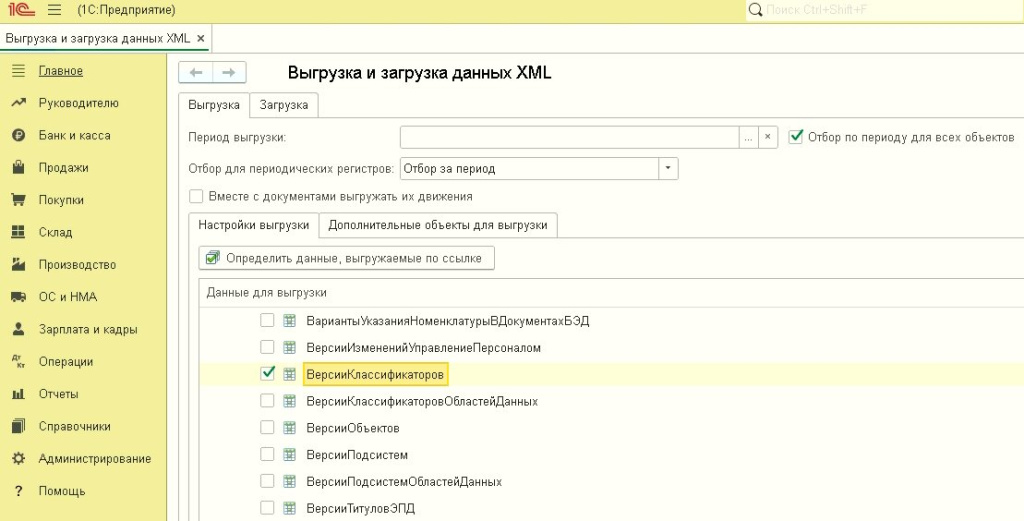Click Определить данные, выгружаемые по ссылке button
Viewport: 1024px width, 521px height.
point(346,258)
